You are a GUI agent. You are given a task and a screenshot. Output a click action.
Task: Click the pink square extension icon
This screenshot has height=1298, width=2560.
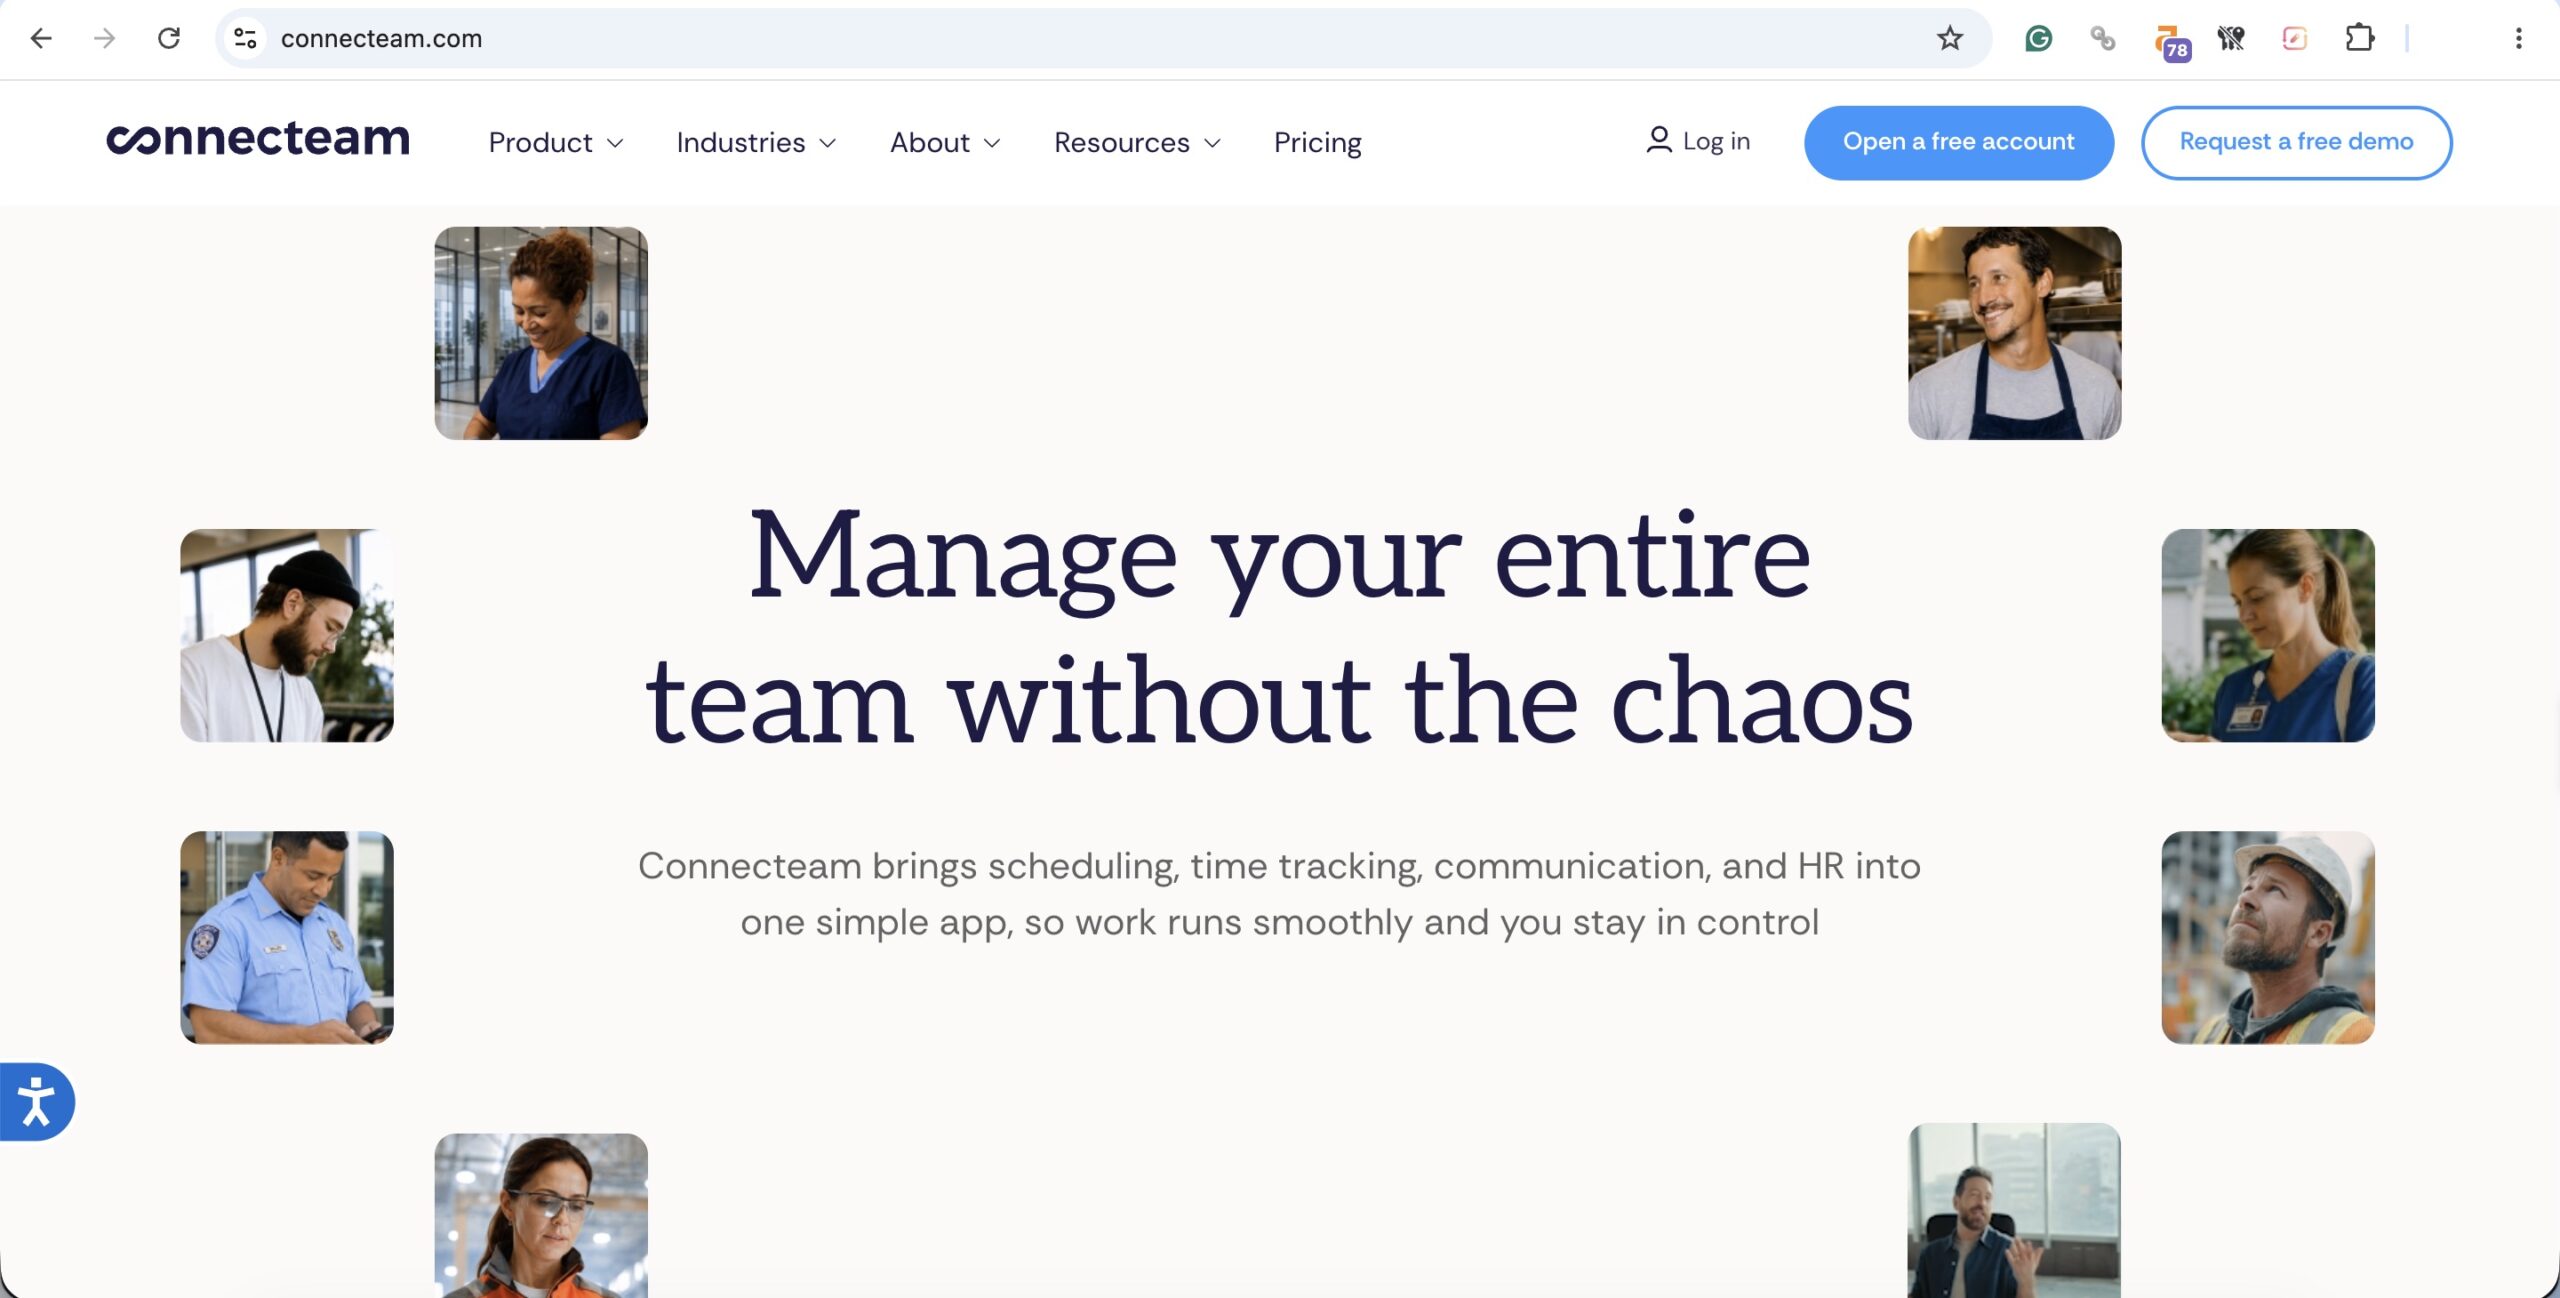(2294, 38)
